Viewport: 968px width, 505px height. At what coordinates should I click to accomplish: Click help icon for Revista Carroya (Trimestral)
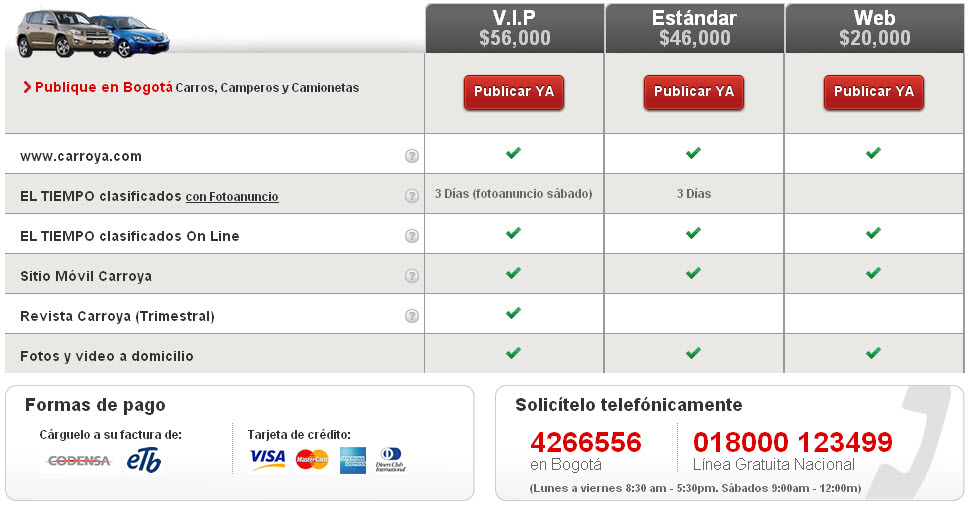412,316
